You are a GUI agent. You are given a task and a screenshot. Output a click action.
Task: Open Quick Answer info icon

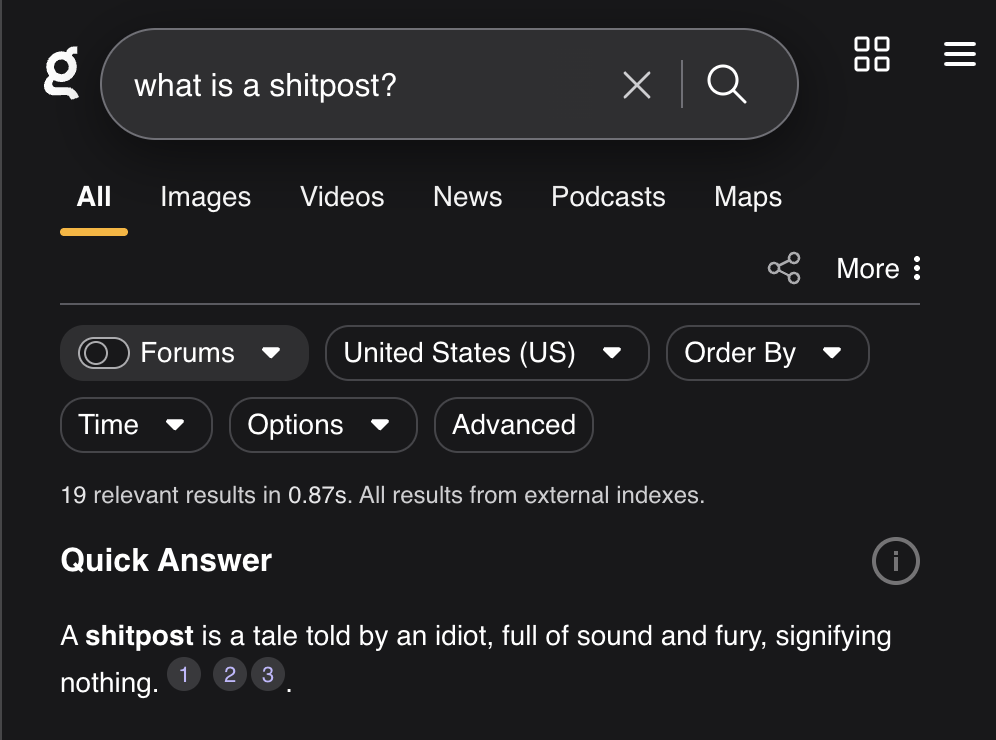[x=895, y=563]
